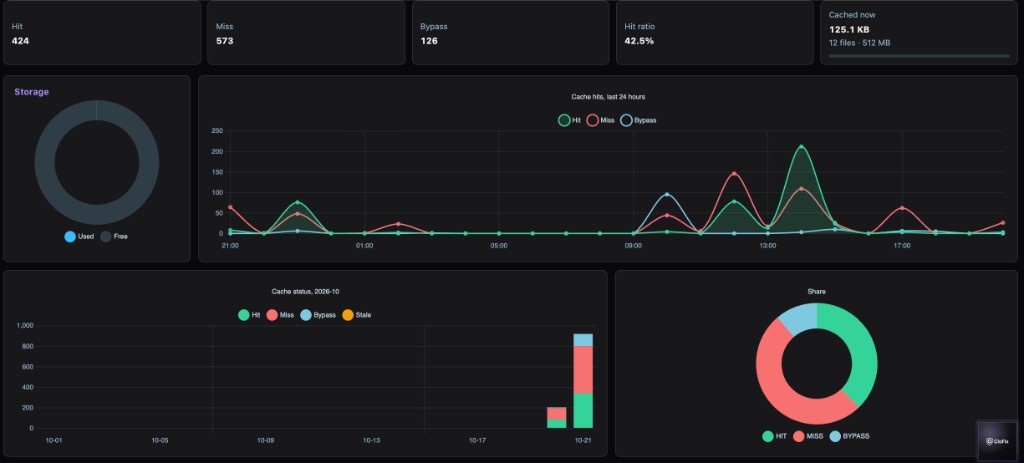The width and height of the screenshot is (1024, 463).
Task: Click the Storage donut ring
Action: 44,162
